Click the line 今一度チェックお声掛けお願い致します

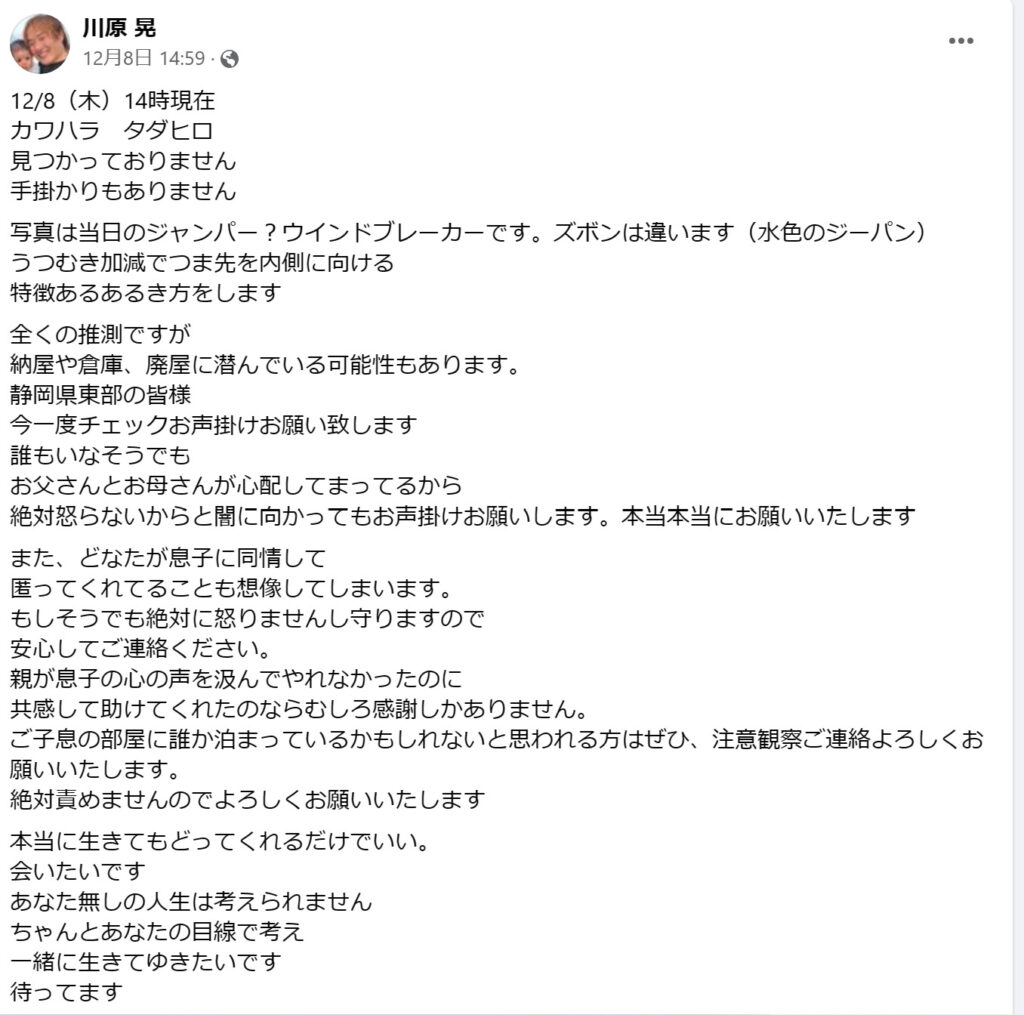[x=213, y=424]
